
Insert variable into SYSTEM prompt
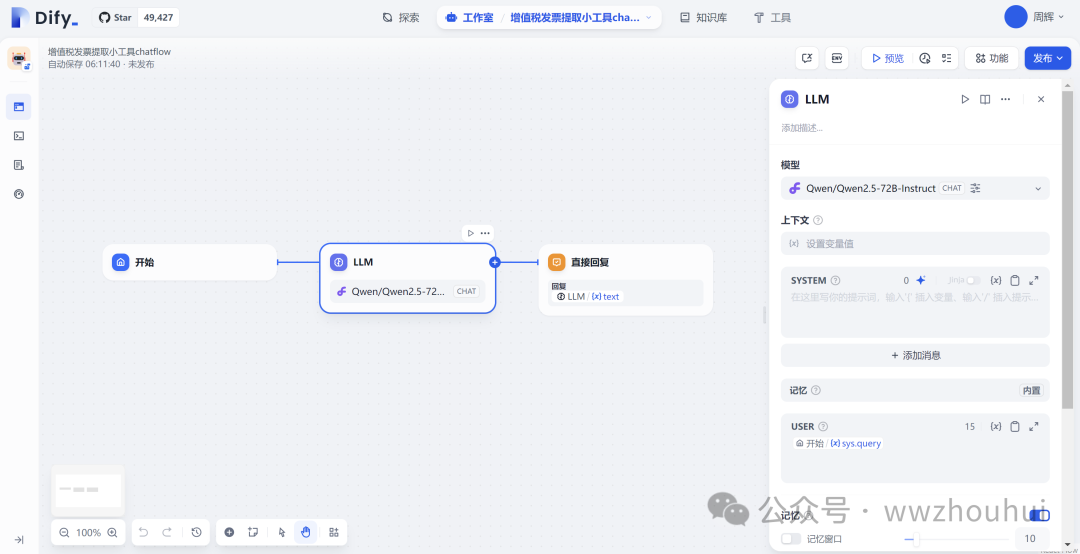pos(995,280)
